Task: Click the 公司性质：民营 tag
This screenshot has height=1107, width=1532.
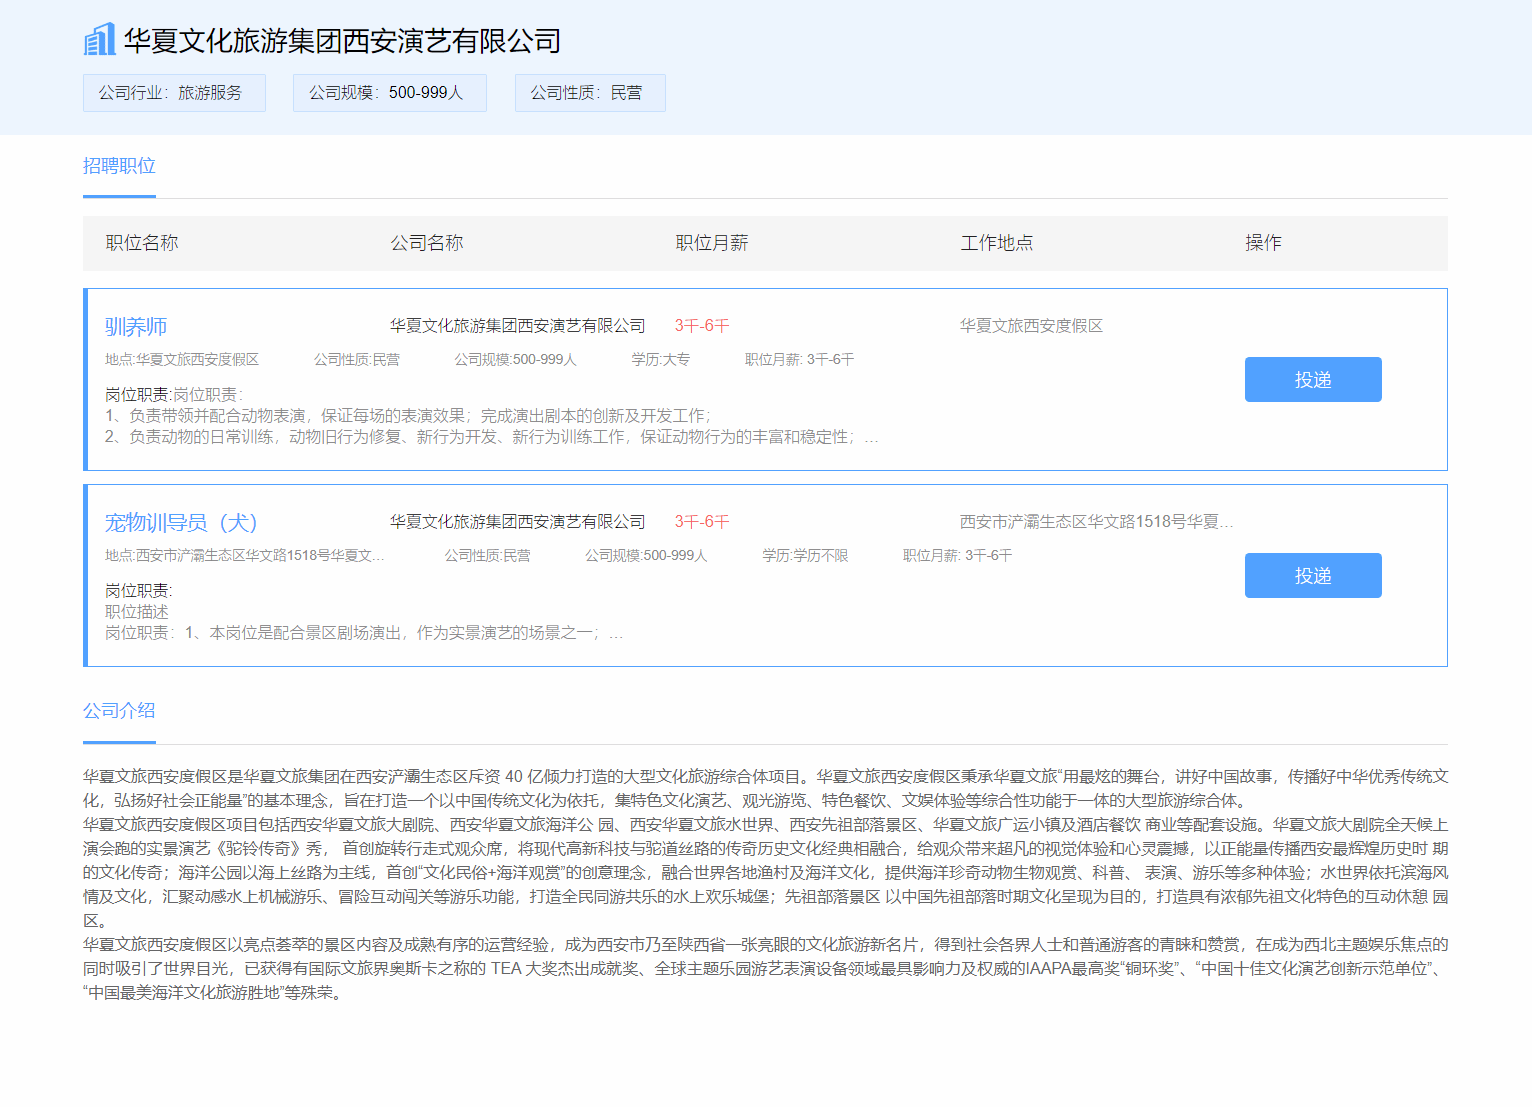Action: [589, 93]
